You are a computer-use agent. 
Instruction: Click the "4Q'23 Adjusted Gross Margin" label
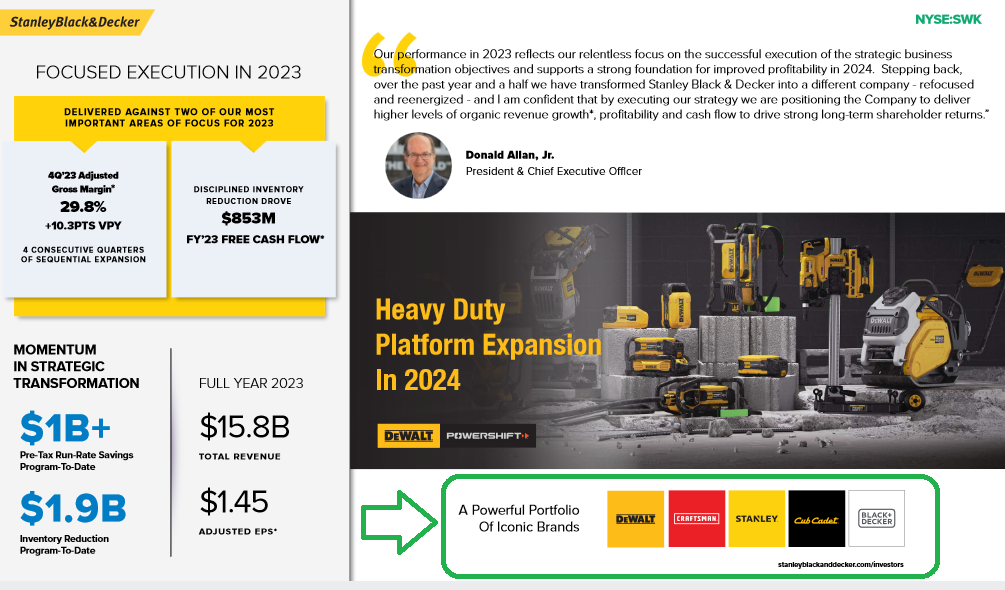(83, 182)
